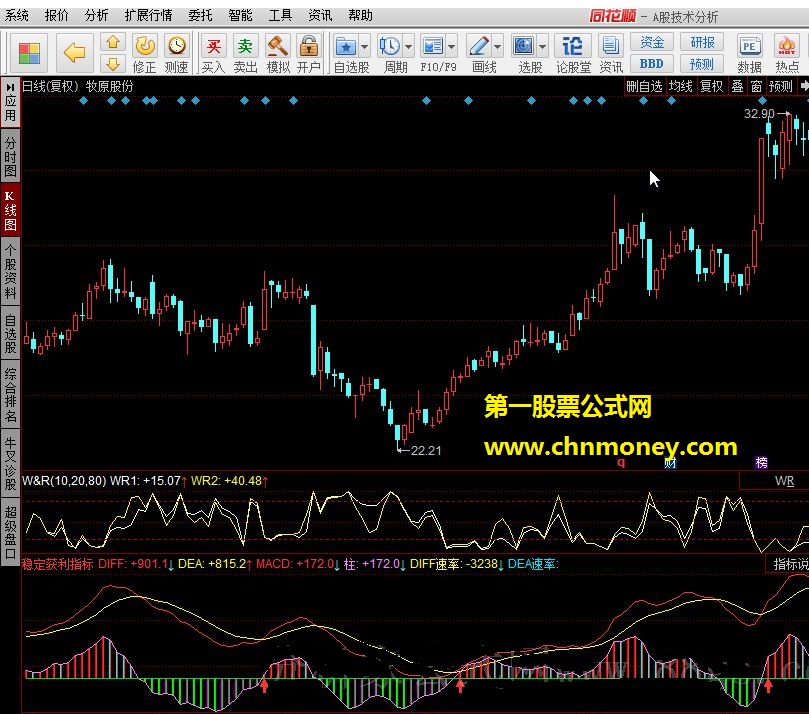This screenshot has height=714, width=809.
Task: Click the WR indicator label box
Action: [776, 481]
